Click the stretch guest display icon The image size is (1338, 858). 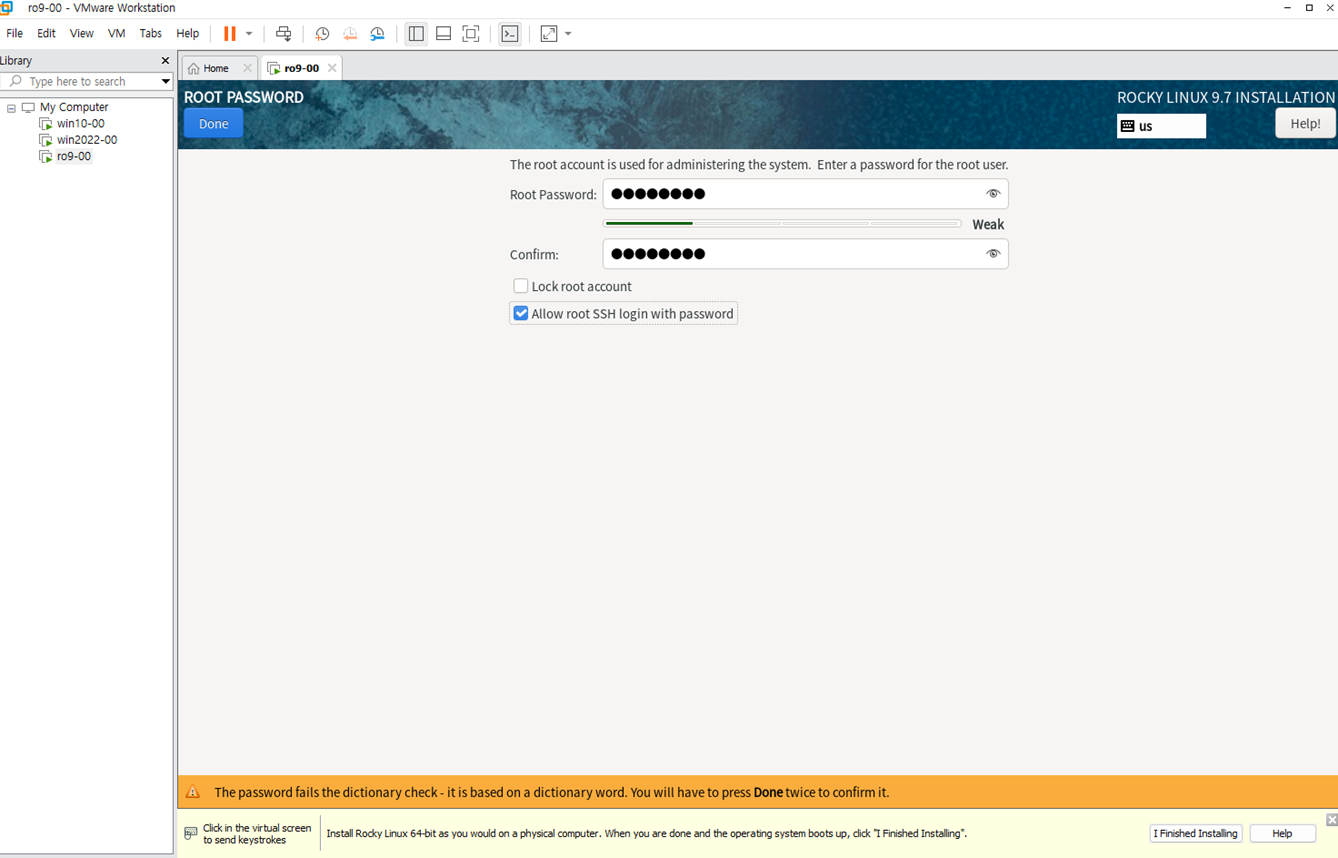(549, 34)
